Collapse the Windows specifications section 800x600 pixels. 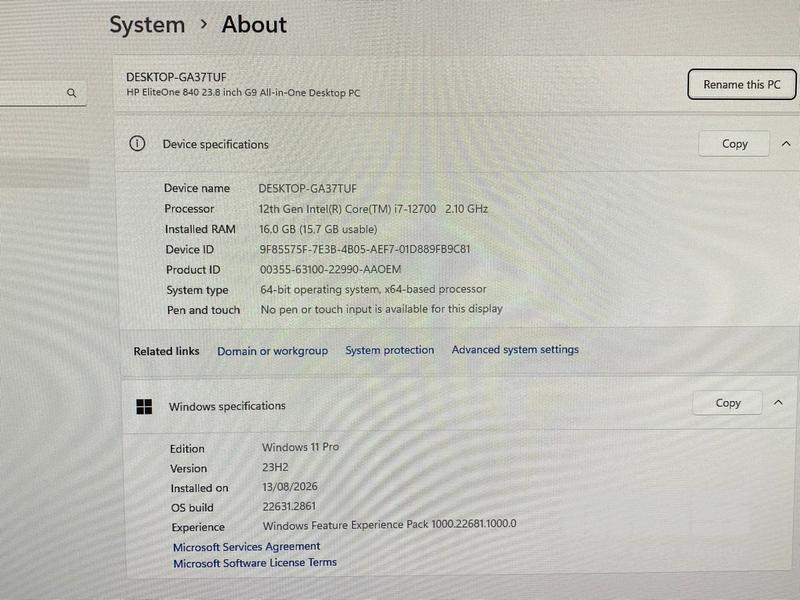778,403
